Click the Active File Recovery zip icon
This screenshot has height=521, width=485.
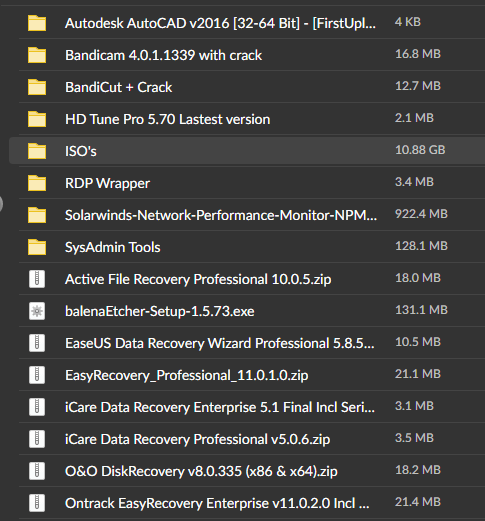click(x=37, y=279)
